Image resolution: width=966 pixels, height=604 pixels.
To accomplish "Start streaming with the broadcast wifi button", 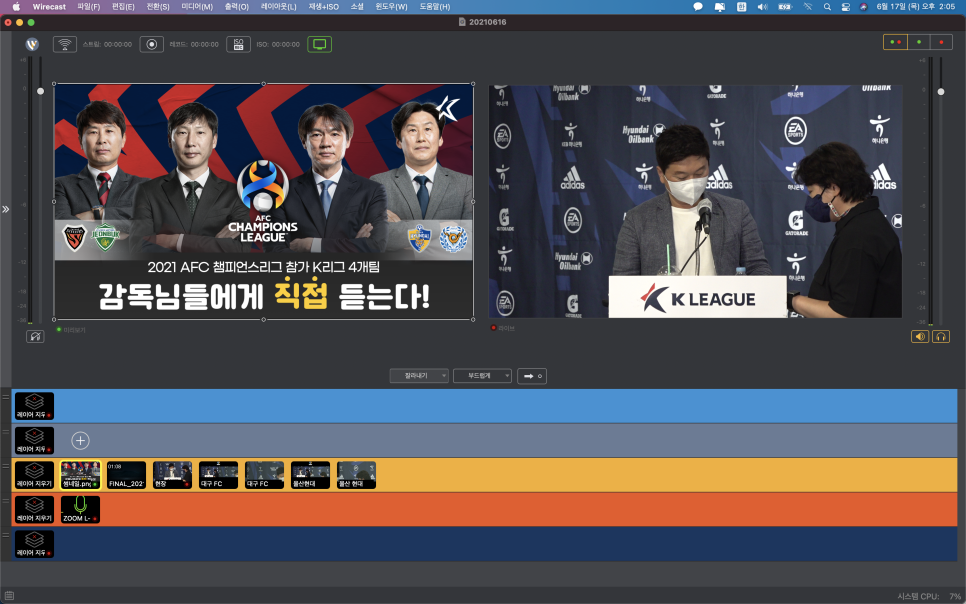I will click(65, 44).
